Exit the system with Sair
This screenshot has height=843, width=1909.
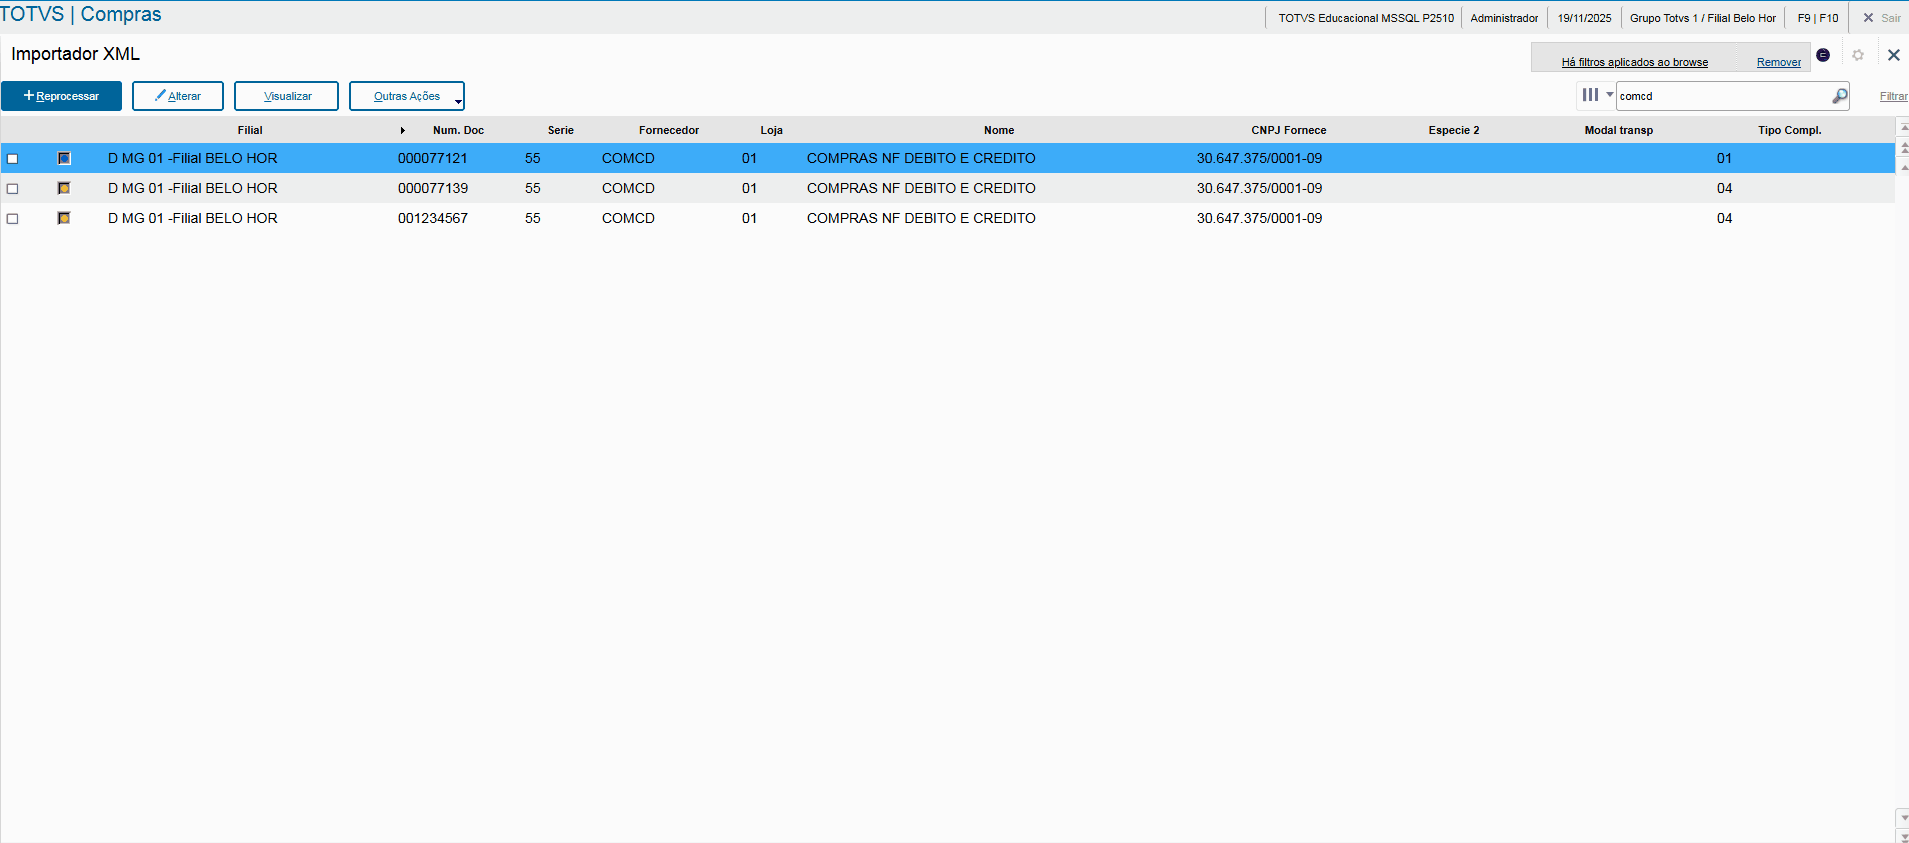coord(1881,18)
